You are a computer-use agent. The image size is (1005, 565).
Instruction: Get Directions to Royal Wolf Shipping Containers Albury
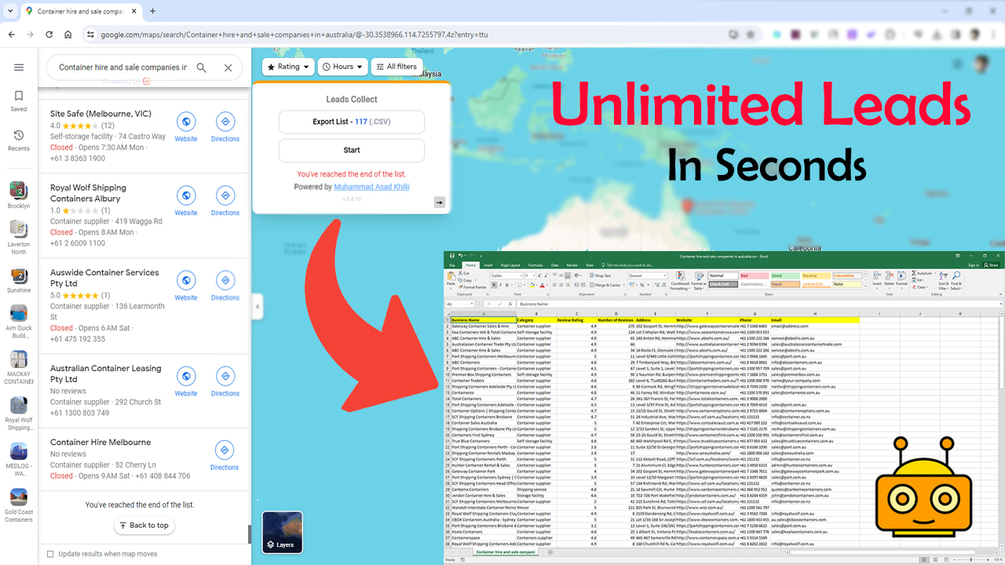coord(225,202)
